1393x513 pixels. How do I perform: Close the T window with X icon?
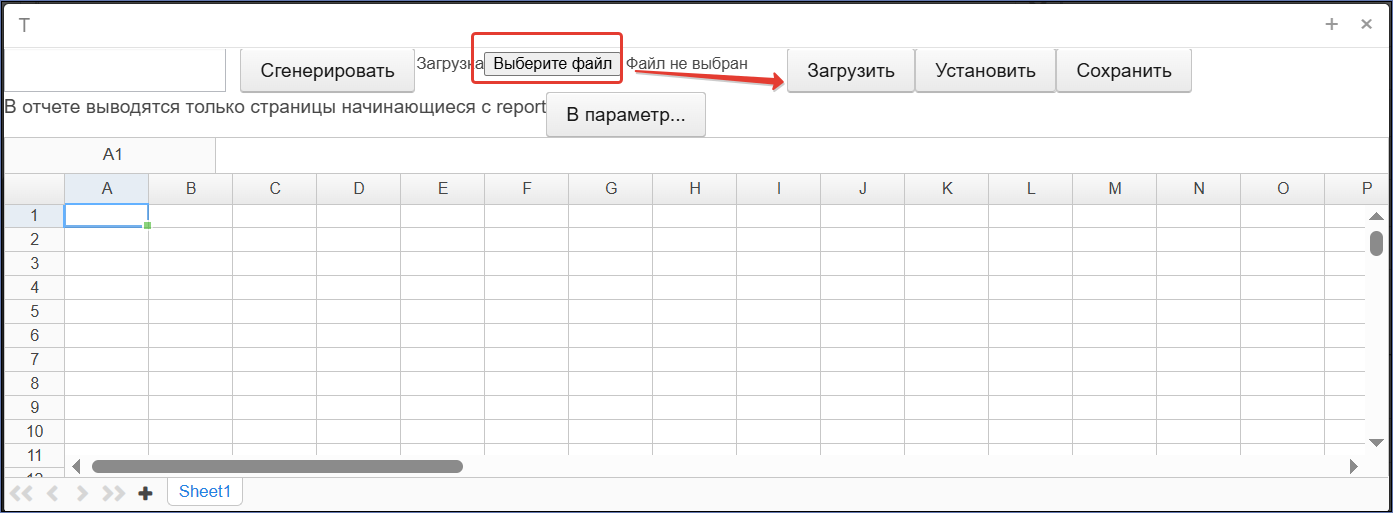pyautogui.click(x=1366, y=25)
